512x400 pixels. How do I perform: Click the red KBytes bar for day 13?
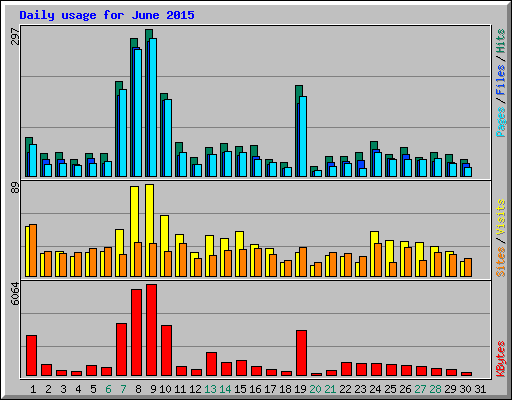pyautogui.click(x=211, y=364)
